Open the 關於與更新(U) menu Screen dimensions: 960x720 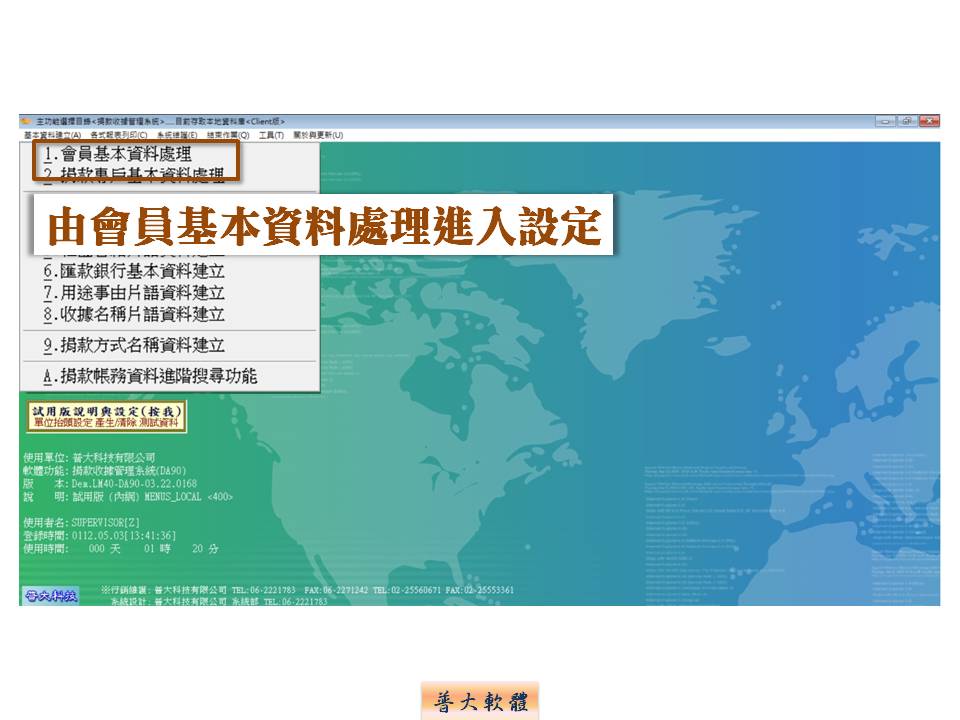318,135
